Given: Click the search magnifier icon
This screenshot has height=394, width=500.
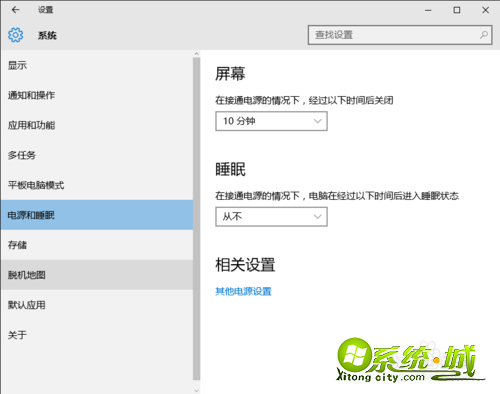Looking at the screenshot, I should coord(484,35).
